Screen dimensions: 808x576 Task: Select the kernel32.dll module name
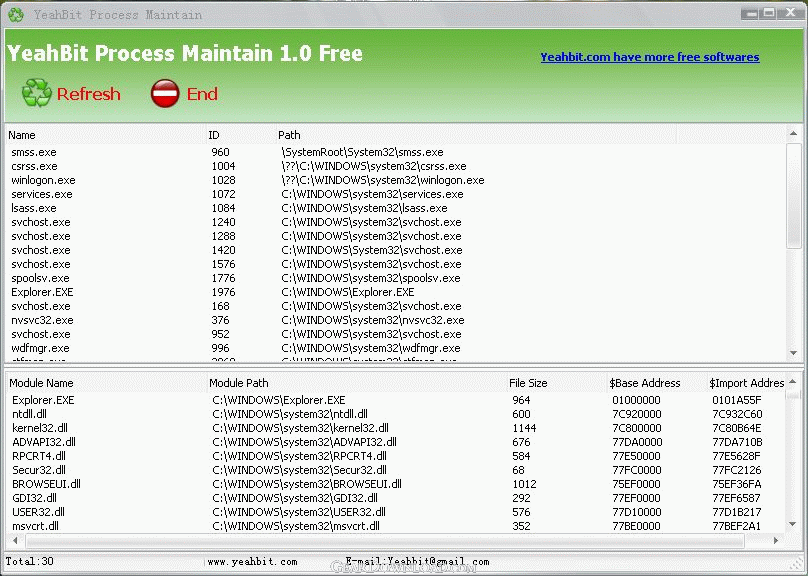click(40, 428)
